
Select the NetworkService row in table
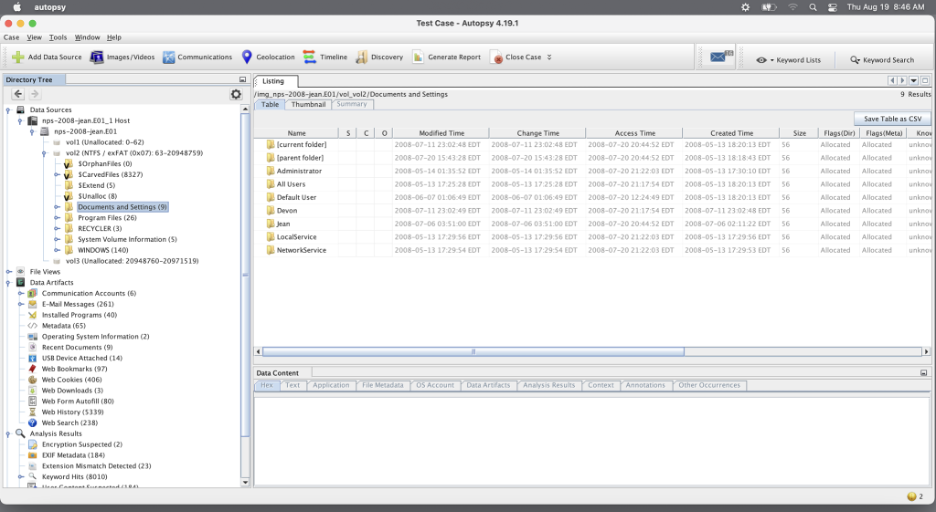(x=593, y=250)
